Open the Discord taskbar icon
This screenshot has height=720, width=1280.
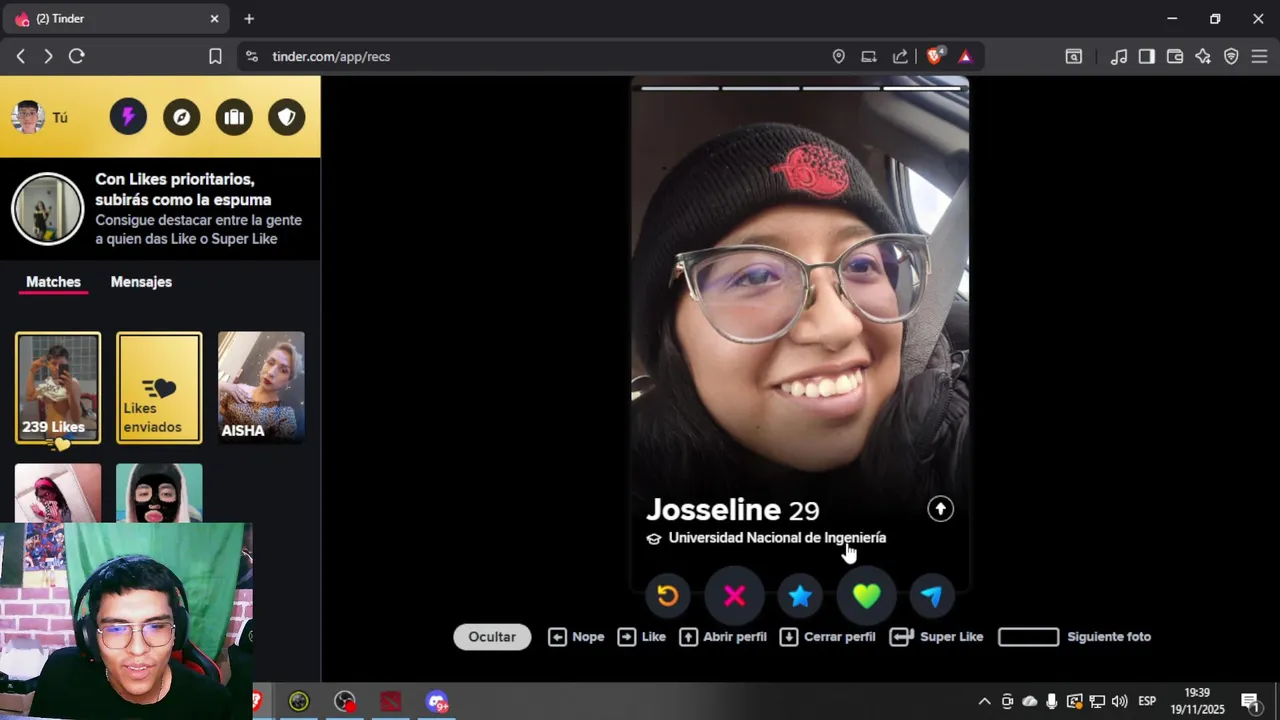click(437, 702)
